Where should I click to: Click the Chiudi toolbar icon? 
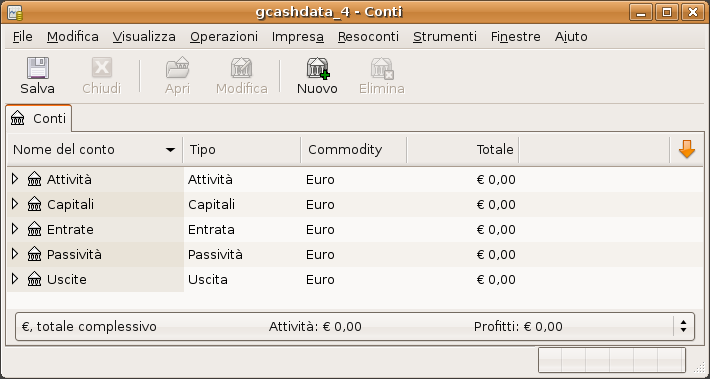[102, 68]
